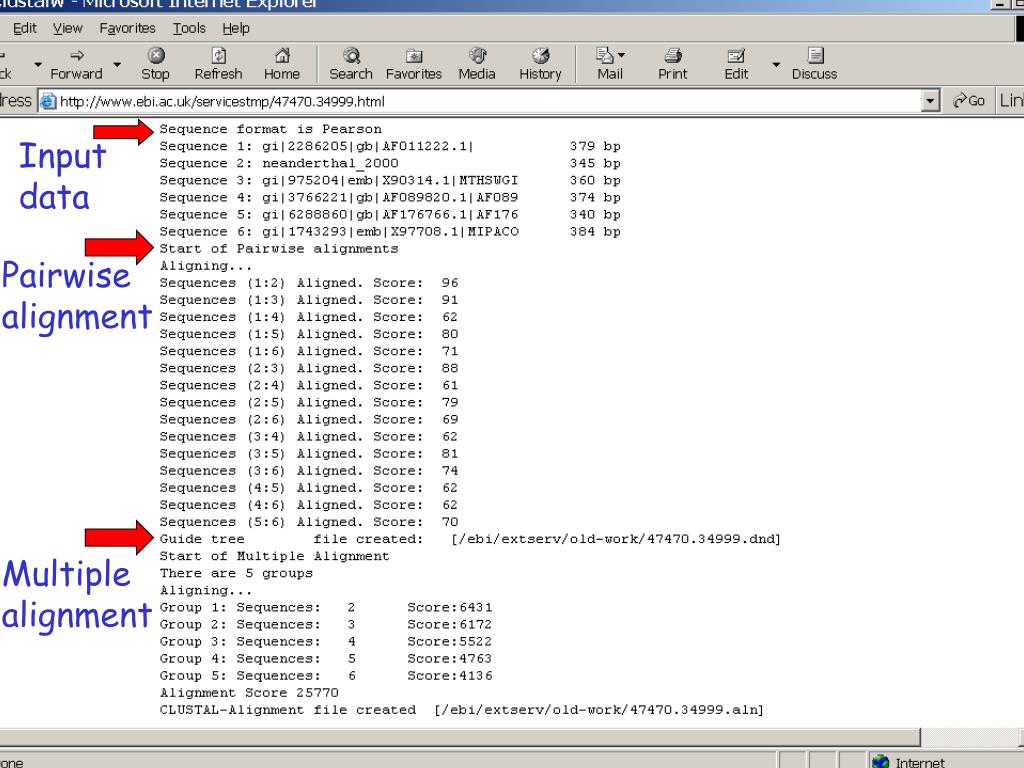Click the 'Group 3: Sequences' score line
The height and width of the screenshot is (768, 1024).
326,641
